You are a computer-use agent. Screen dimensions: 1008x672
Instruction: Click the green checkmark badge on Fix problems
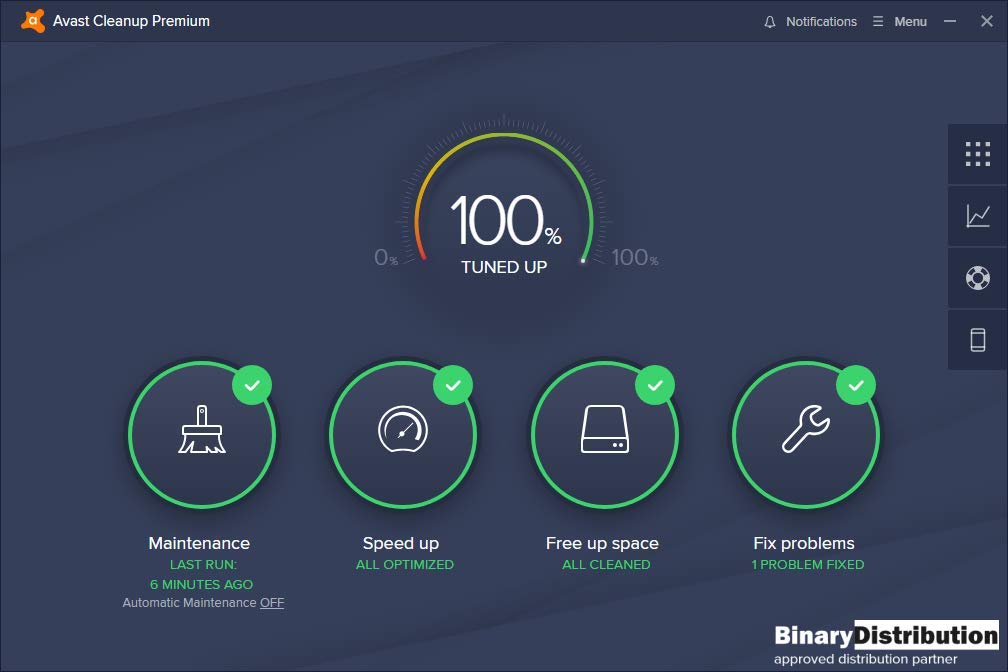855,385
